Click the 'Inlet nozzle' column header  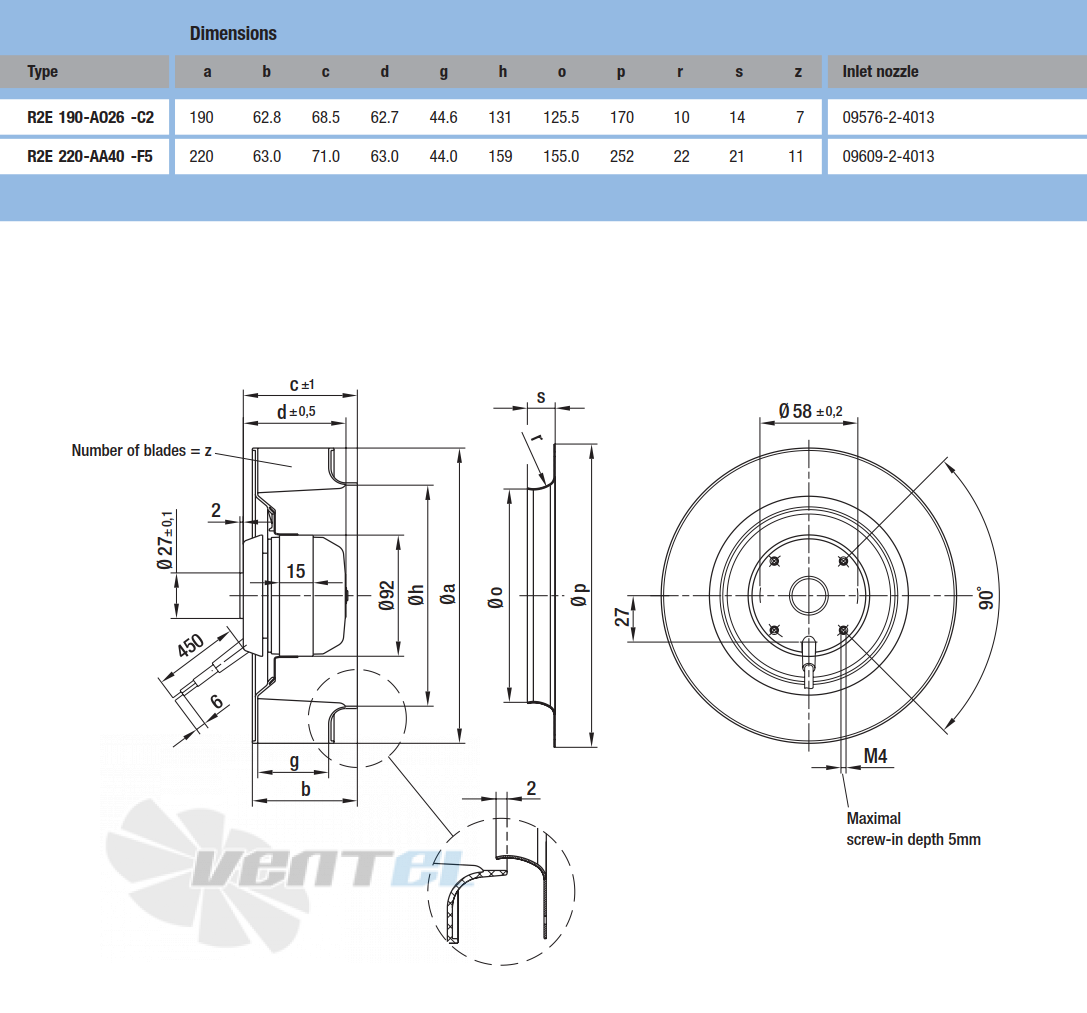click(880, 71)
